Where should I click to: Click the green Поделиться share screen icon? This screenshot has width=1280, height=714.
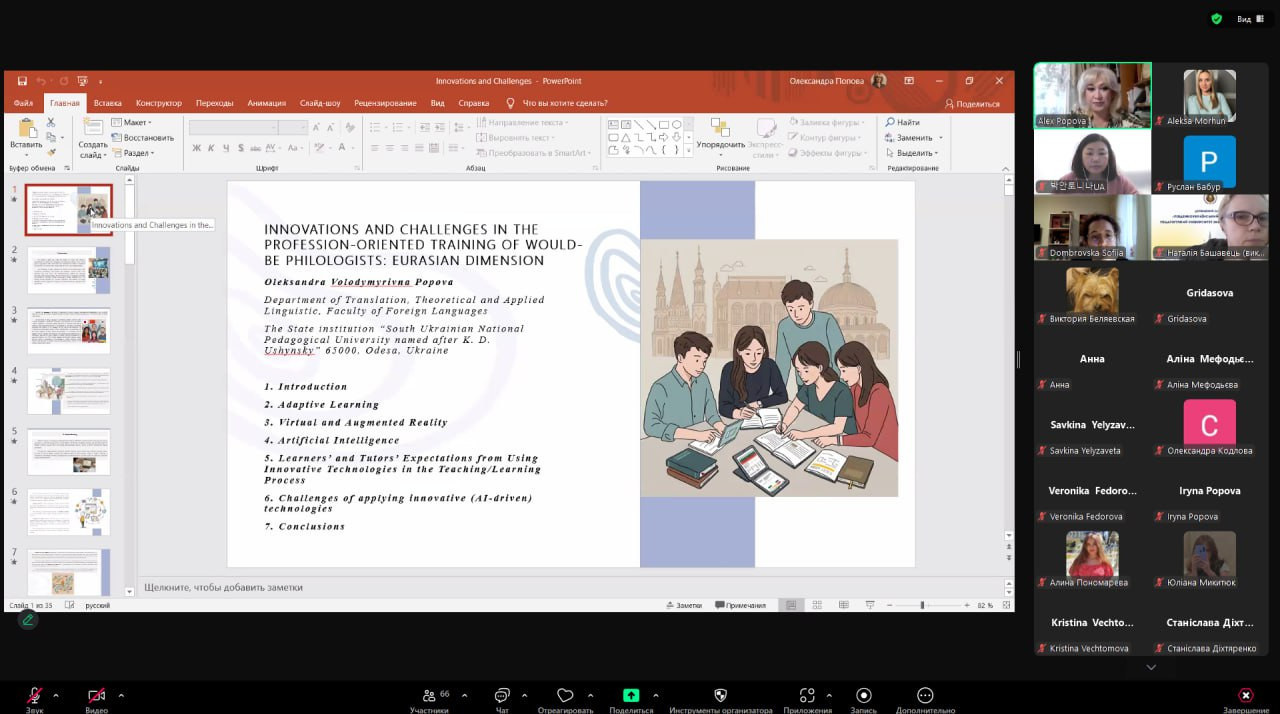pyautogui.click(x=631, y=696)
